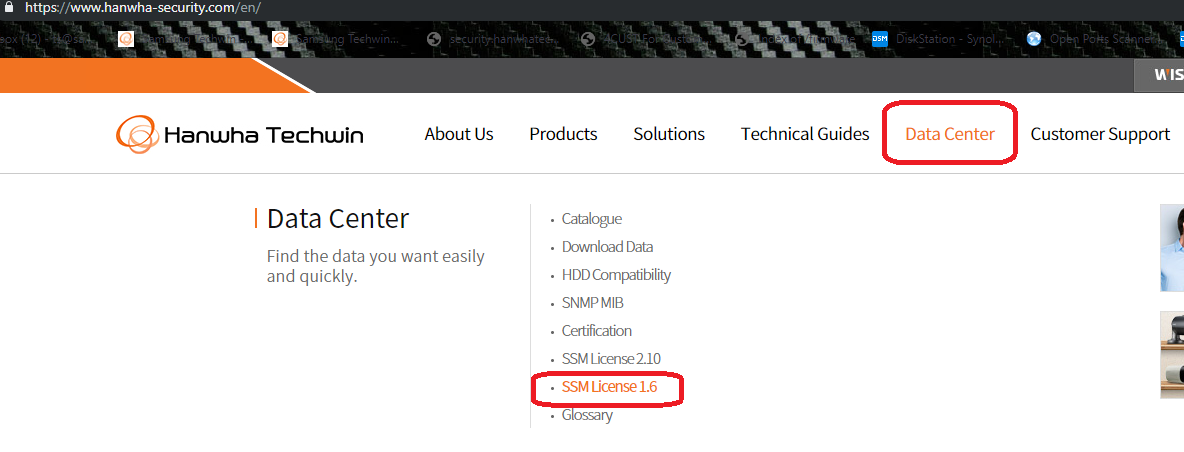Screen dimensions: 1184x452
Task: Open SSM License 2.10 page
Action: point(611,358)
